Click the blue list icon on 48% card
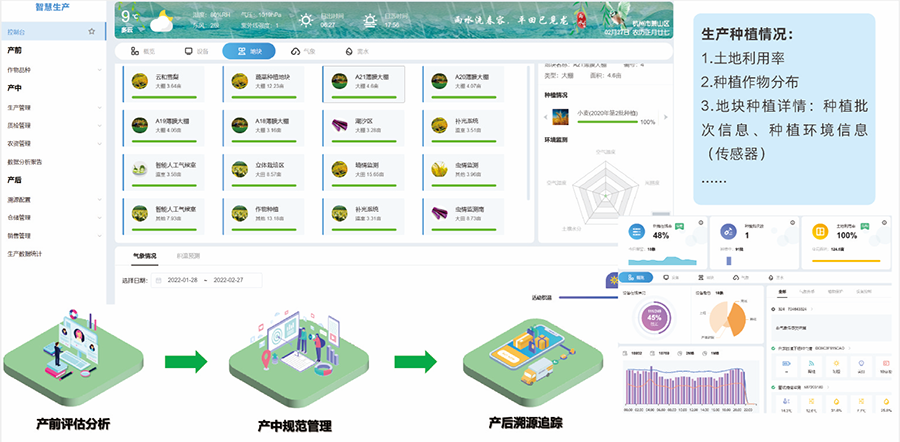Viewport: 900px width, 442px height. coord(636,231)
